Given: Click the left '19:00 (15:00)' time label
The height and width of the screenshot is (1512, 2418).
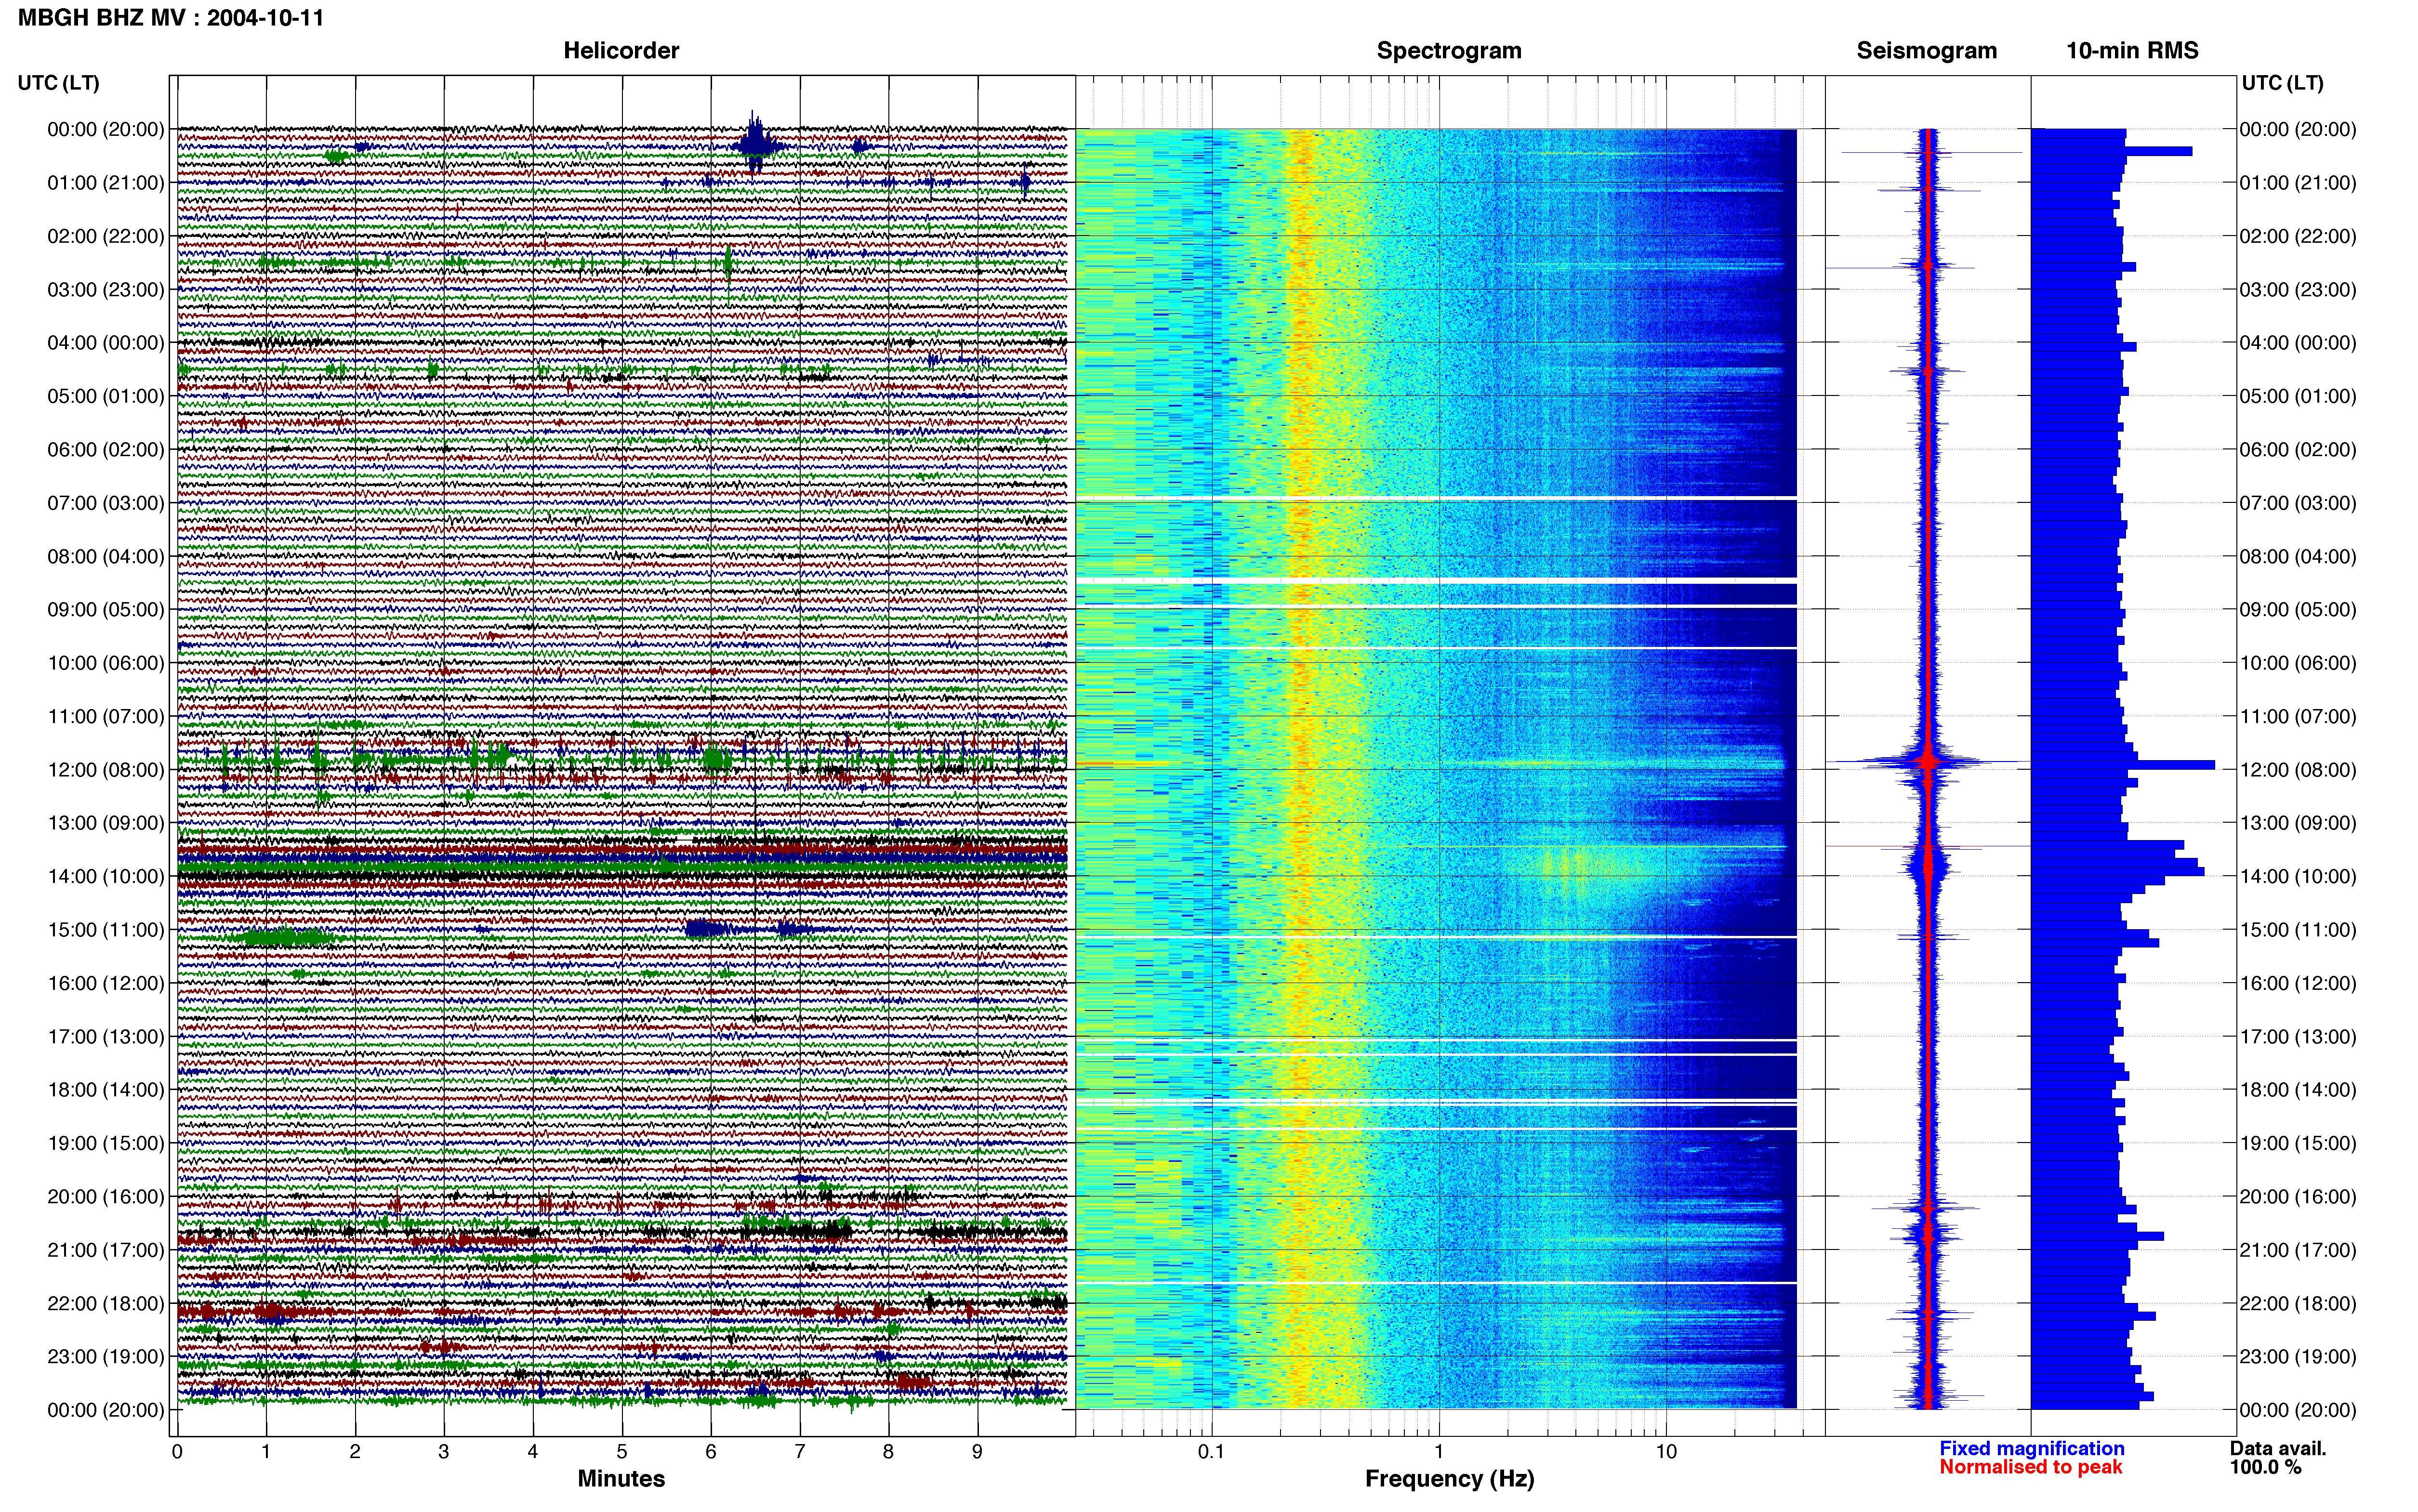Looking at the screenshot, I should 106,1143.
